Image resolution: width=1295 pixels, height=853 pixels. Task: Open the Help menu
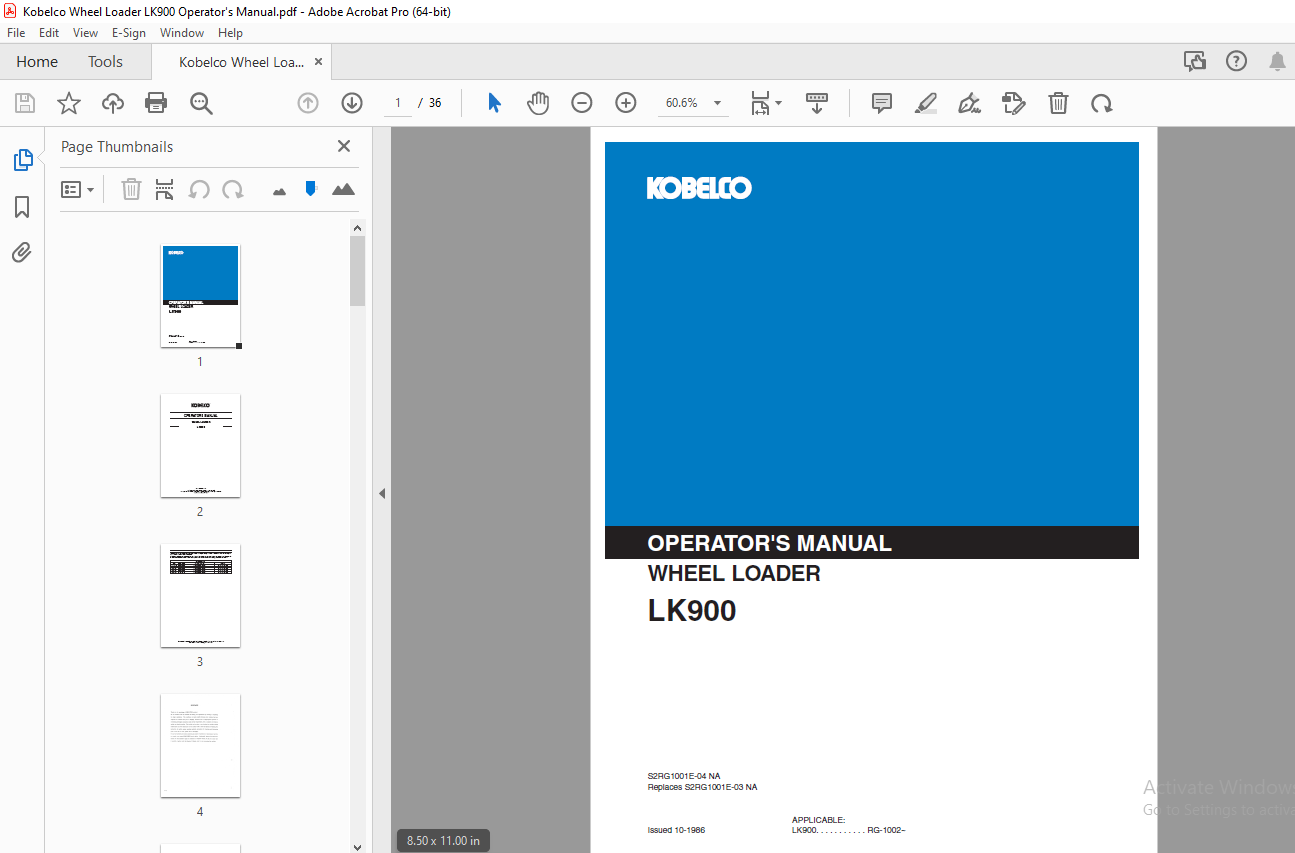(x=231, y=33)
